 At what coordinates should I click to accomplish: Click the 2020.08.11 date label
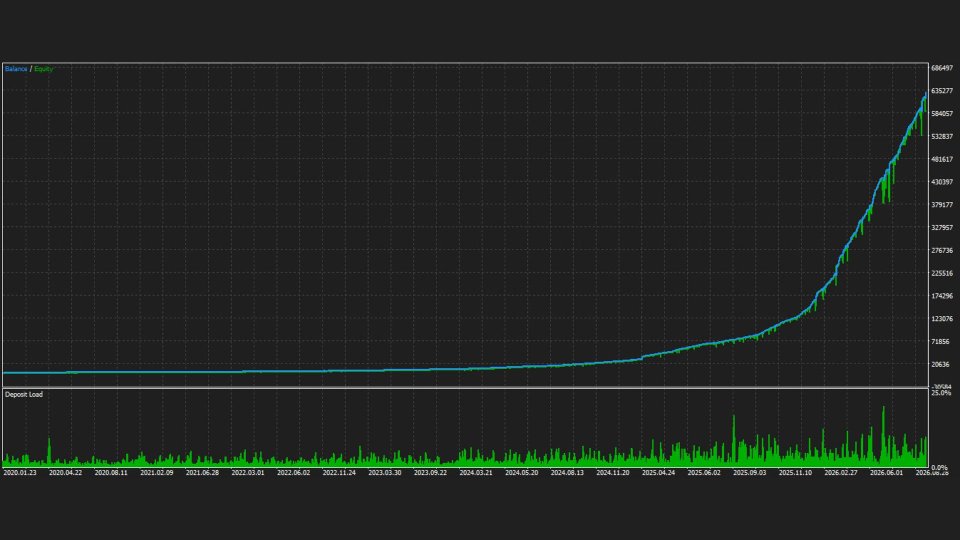click(x=111, y=473)
